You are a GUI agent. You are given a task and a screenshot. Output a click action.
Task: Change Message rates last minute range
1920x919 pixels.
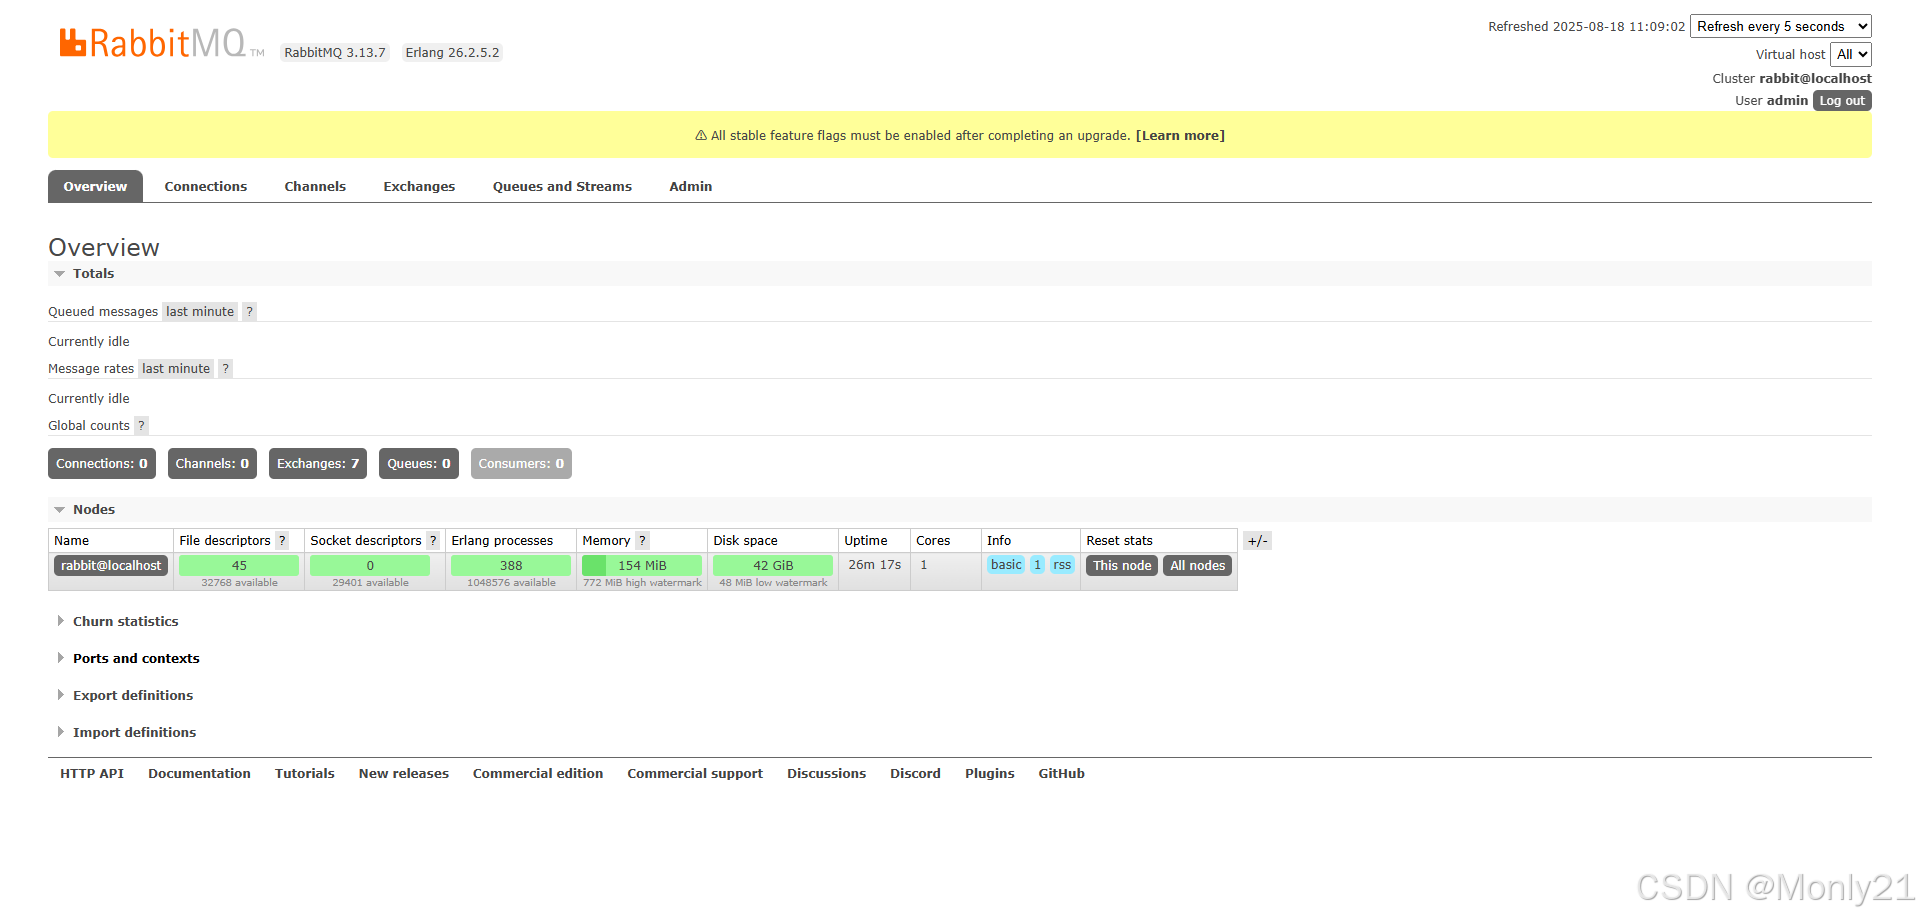pyautogui.click(x=176, y=369)
